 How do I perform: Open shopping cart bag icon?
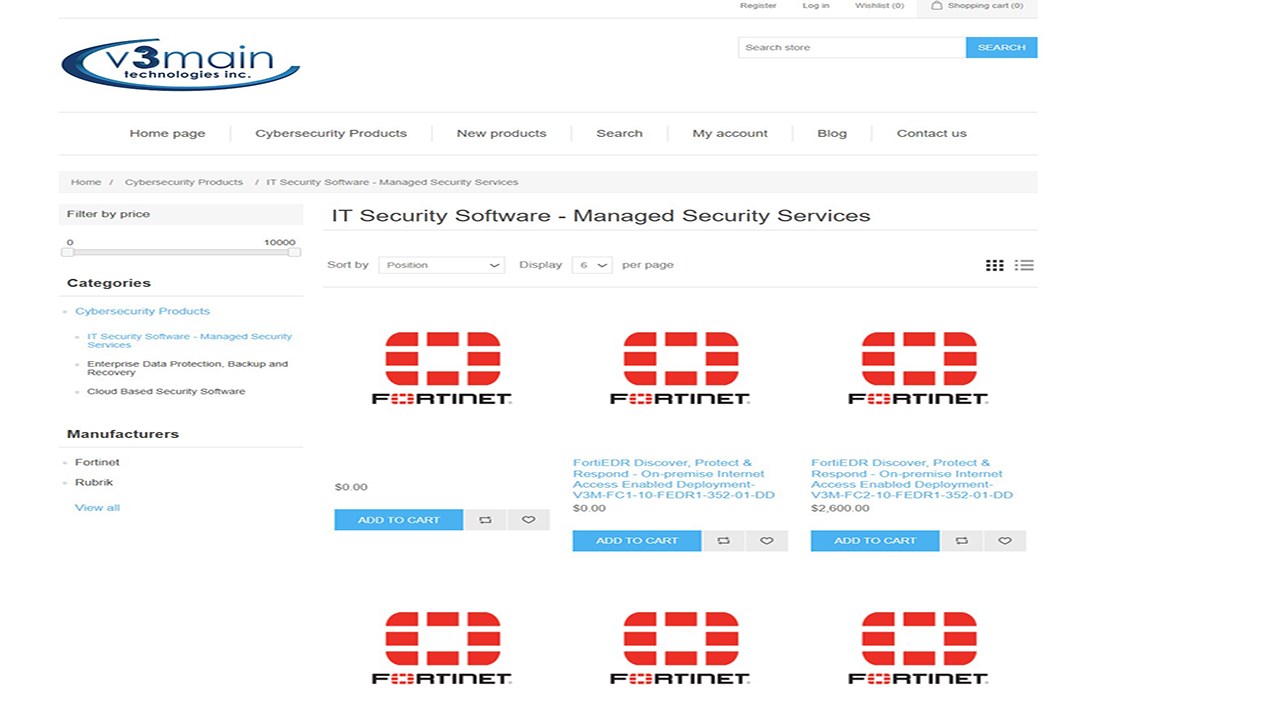coord(937,6)
